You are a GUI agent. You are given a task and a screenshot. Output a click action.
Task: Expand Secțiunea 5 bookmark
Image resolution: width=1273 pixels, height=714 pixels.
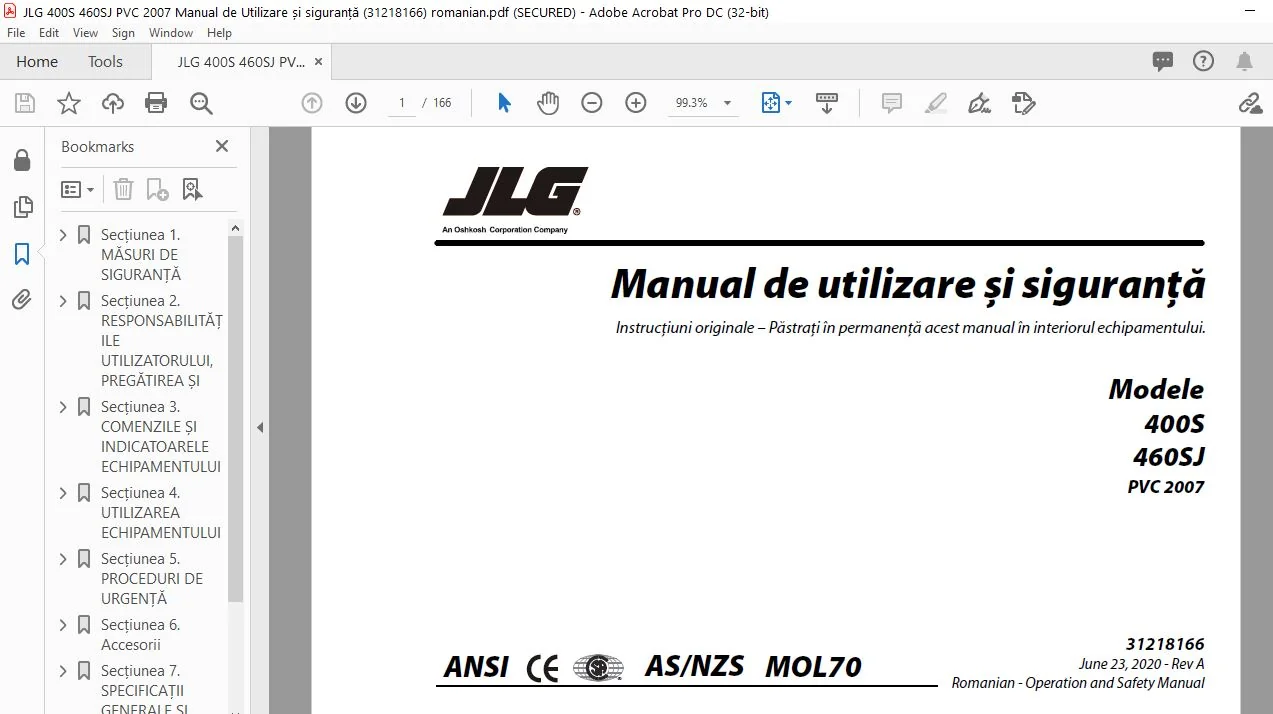64,559
